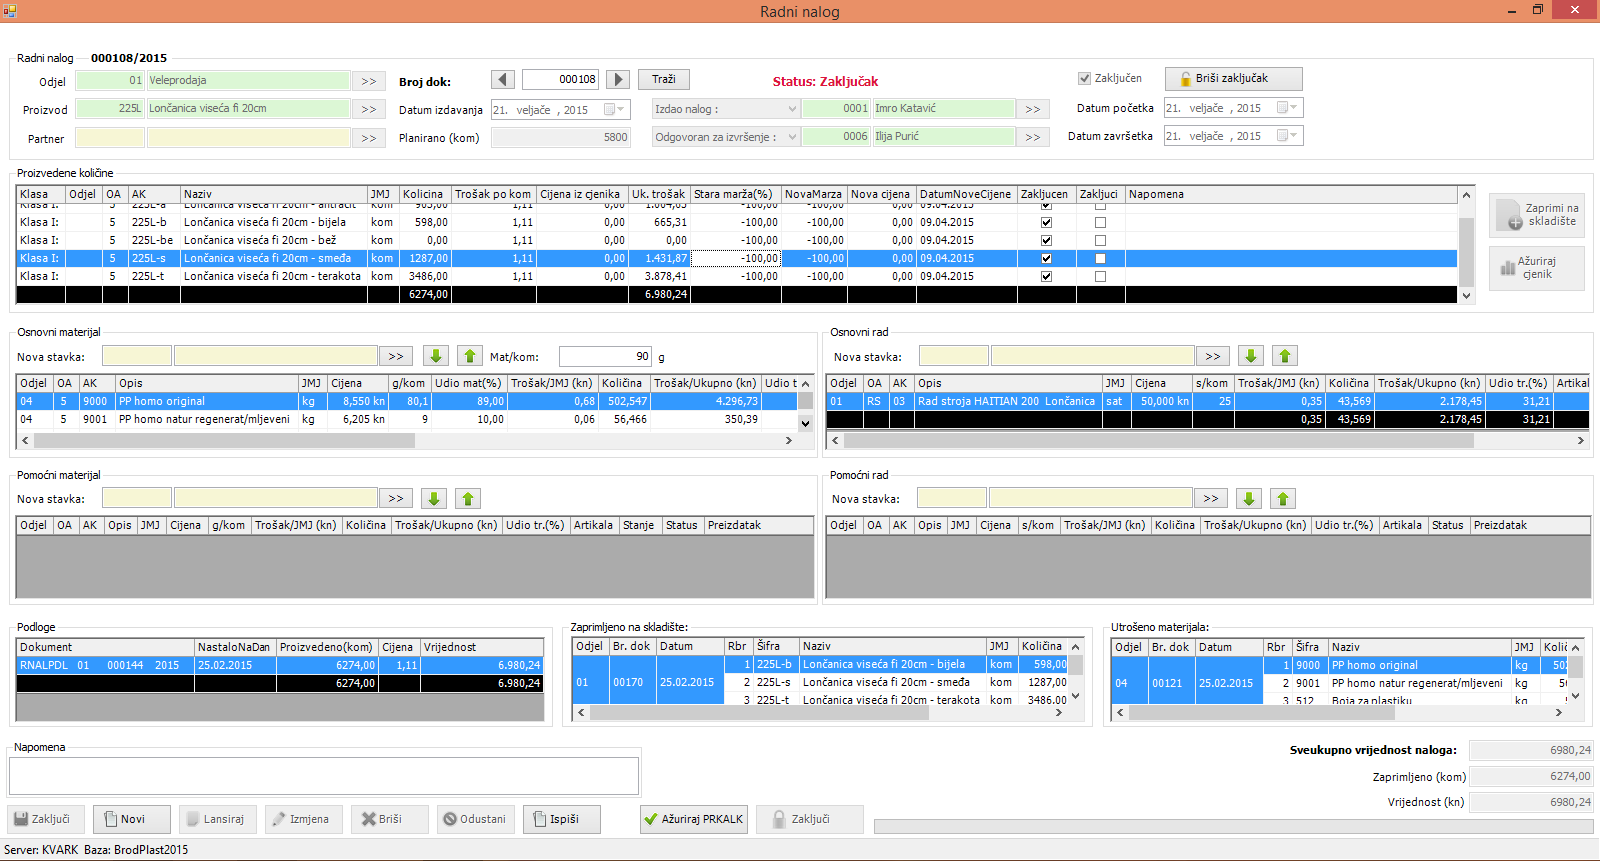Click Lansiraj button
Image resolution: width=1600 pixels, height=861 pixels.
(218, 819)
